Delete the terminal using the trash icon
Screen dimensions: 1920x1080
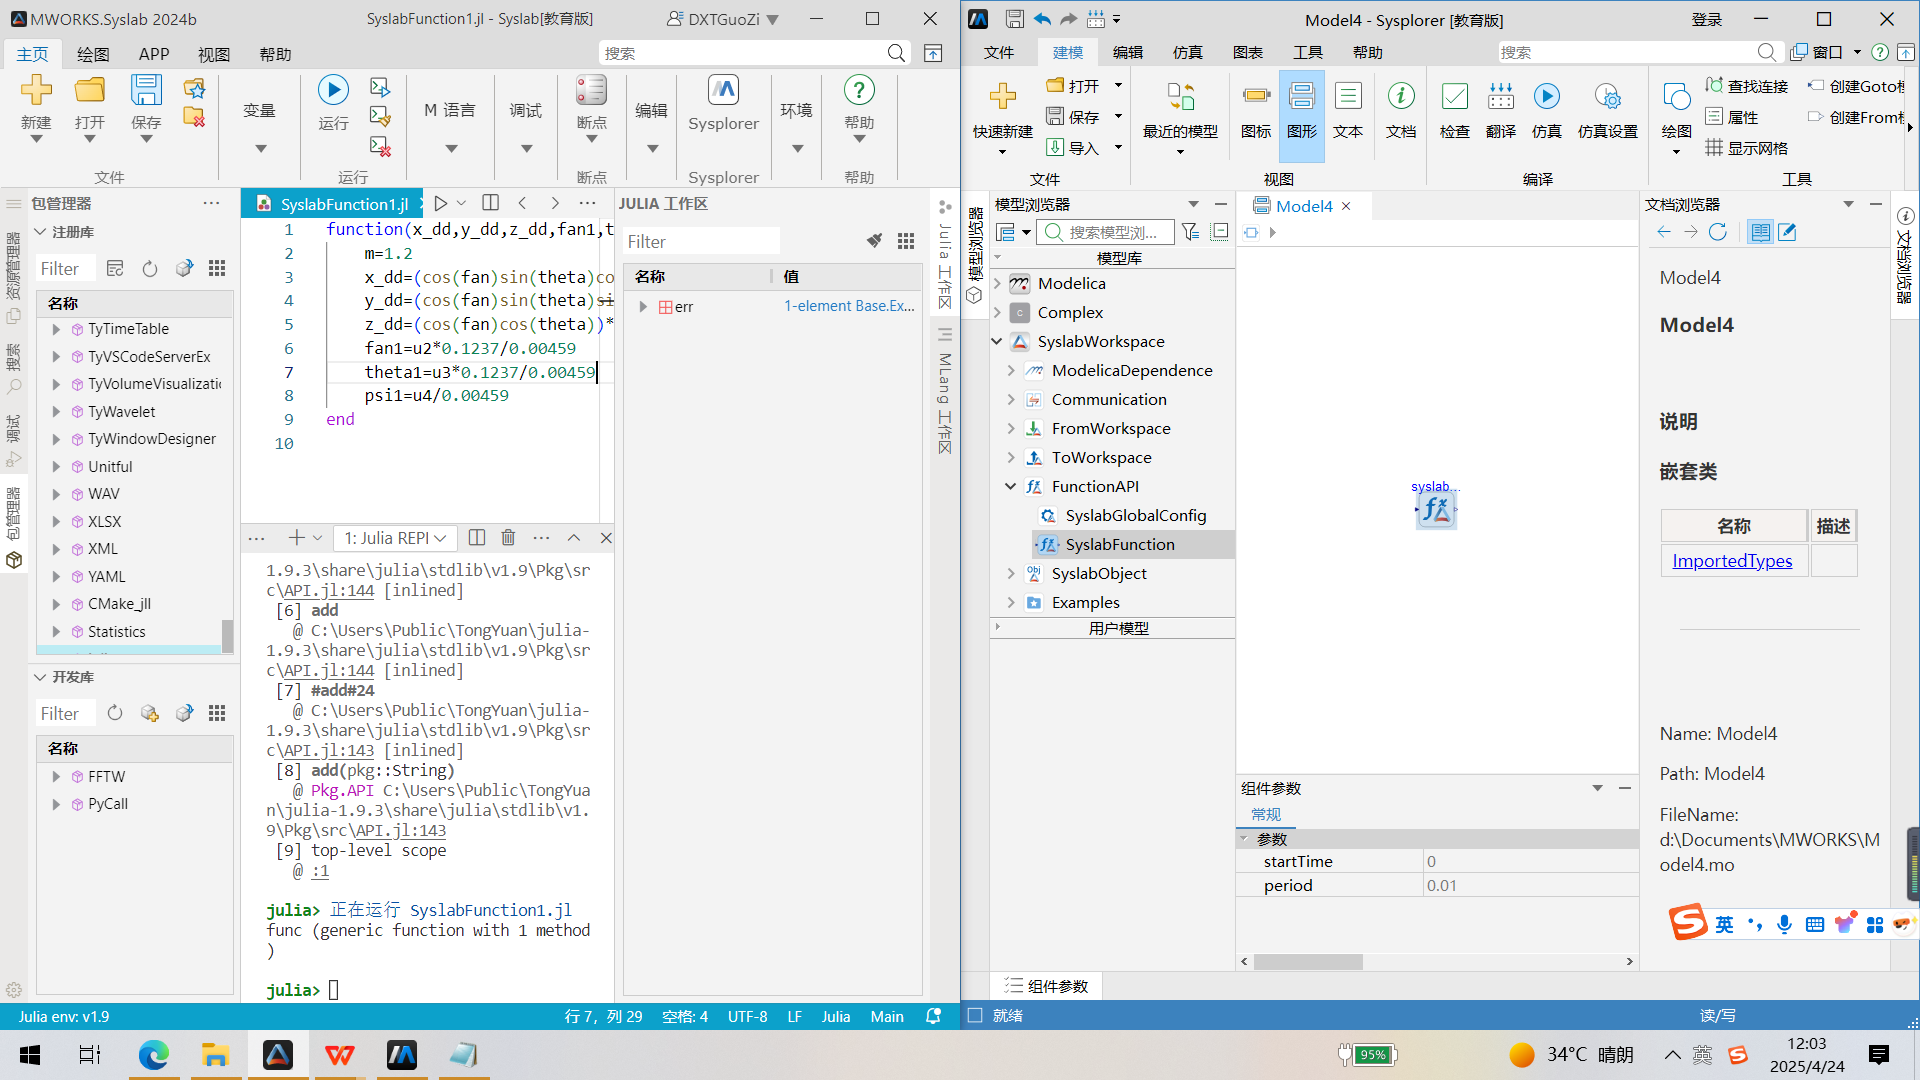click(508, 538)
